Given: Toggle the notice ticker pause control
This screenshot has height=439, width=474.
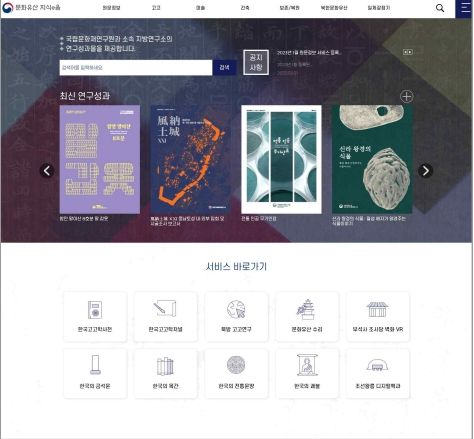Looking at the screenshot, I should 408,52.
